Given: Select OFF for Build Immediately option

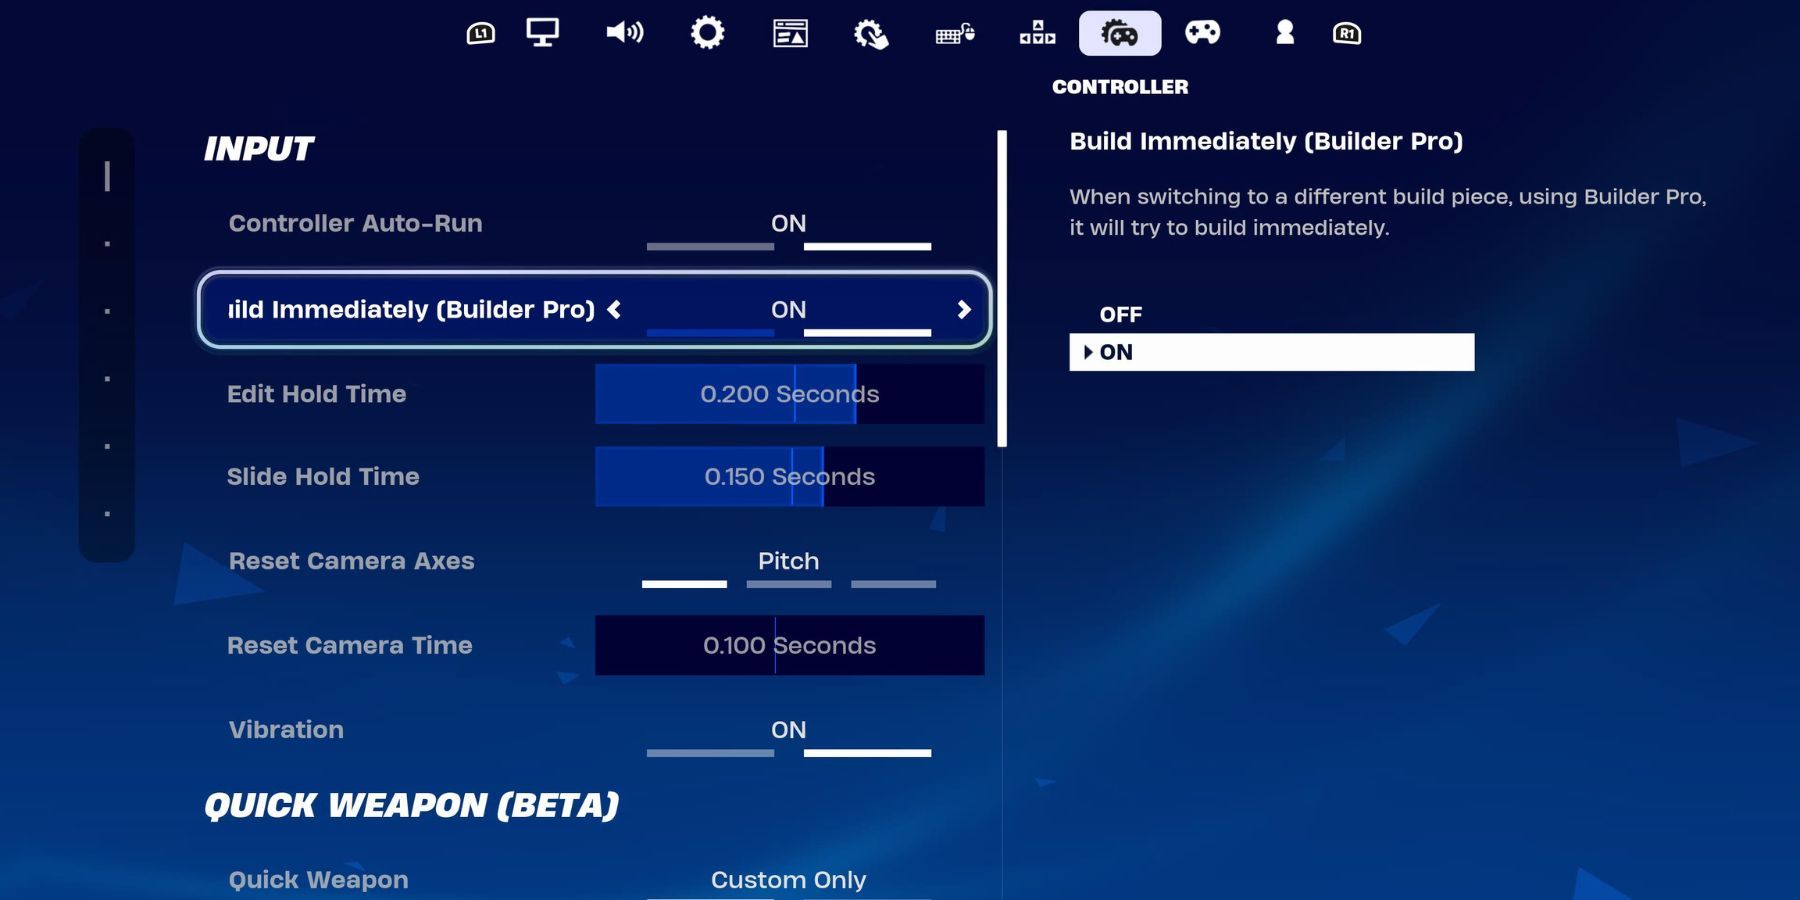Looking at the screenshot, I should click(x=1121, y=315).
